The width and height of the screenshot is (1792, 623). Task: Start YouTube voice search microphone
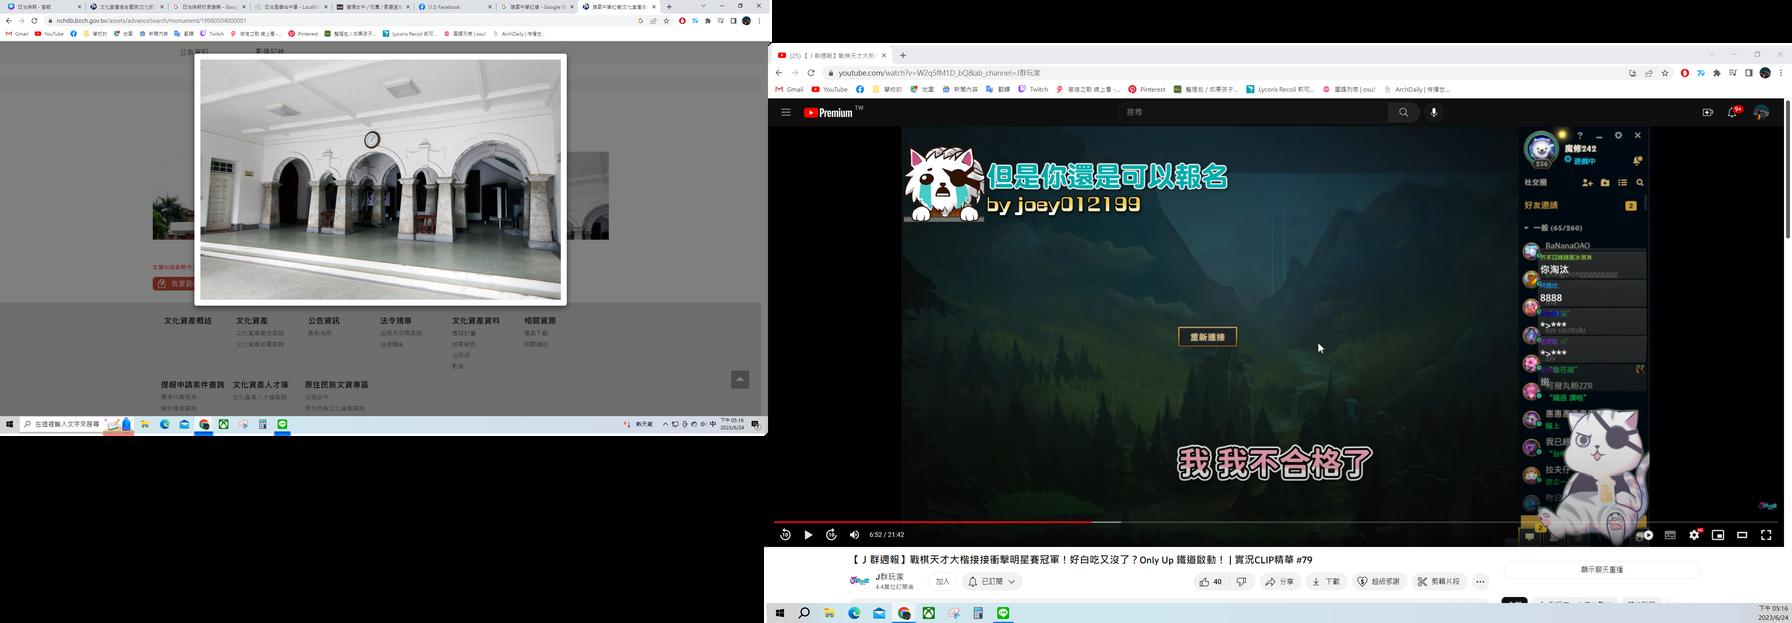tap(1434, 113)
